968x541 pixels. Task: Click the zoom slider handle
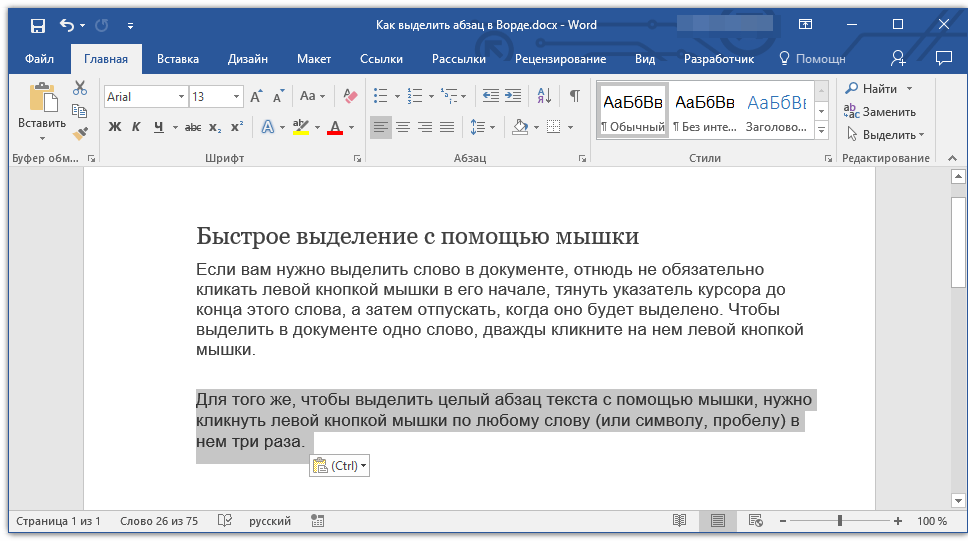[x=840, y=521]
